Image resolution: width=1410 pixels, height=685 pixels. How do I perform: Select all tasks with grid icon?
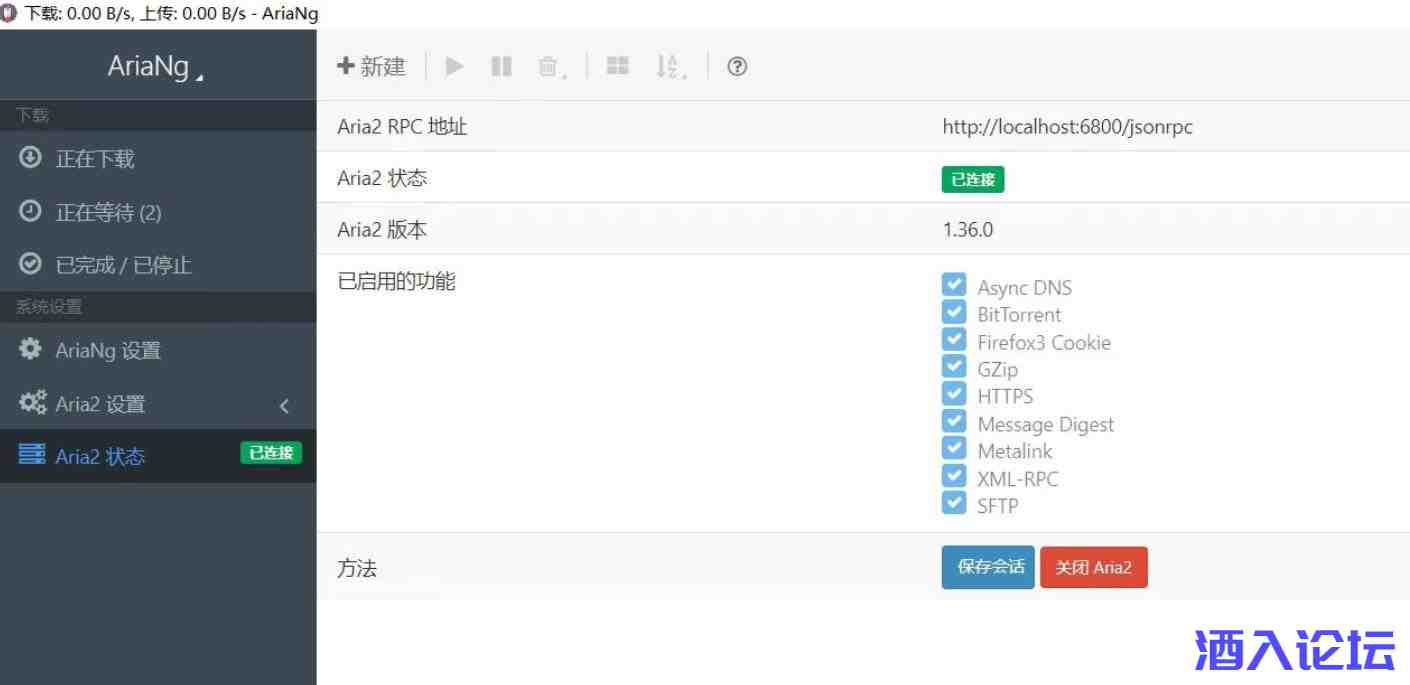point(618,66)
